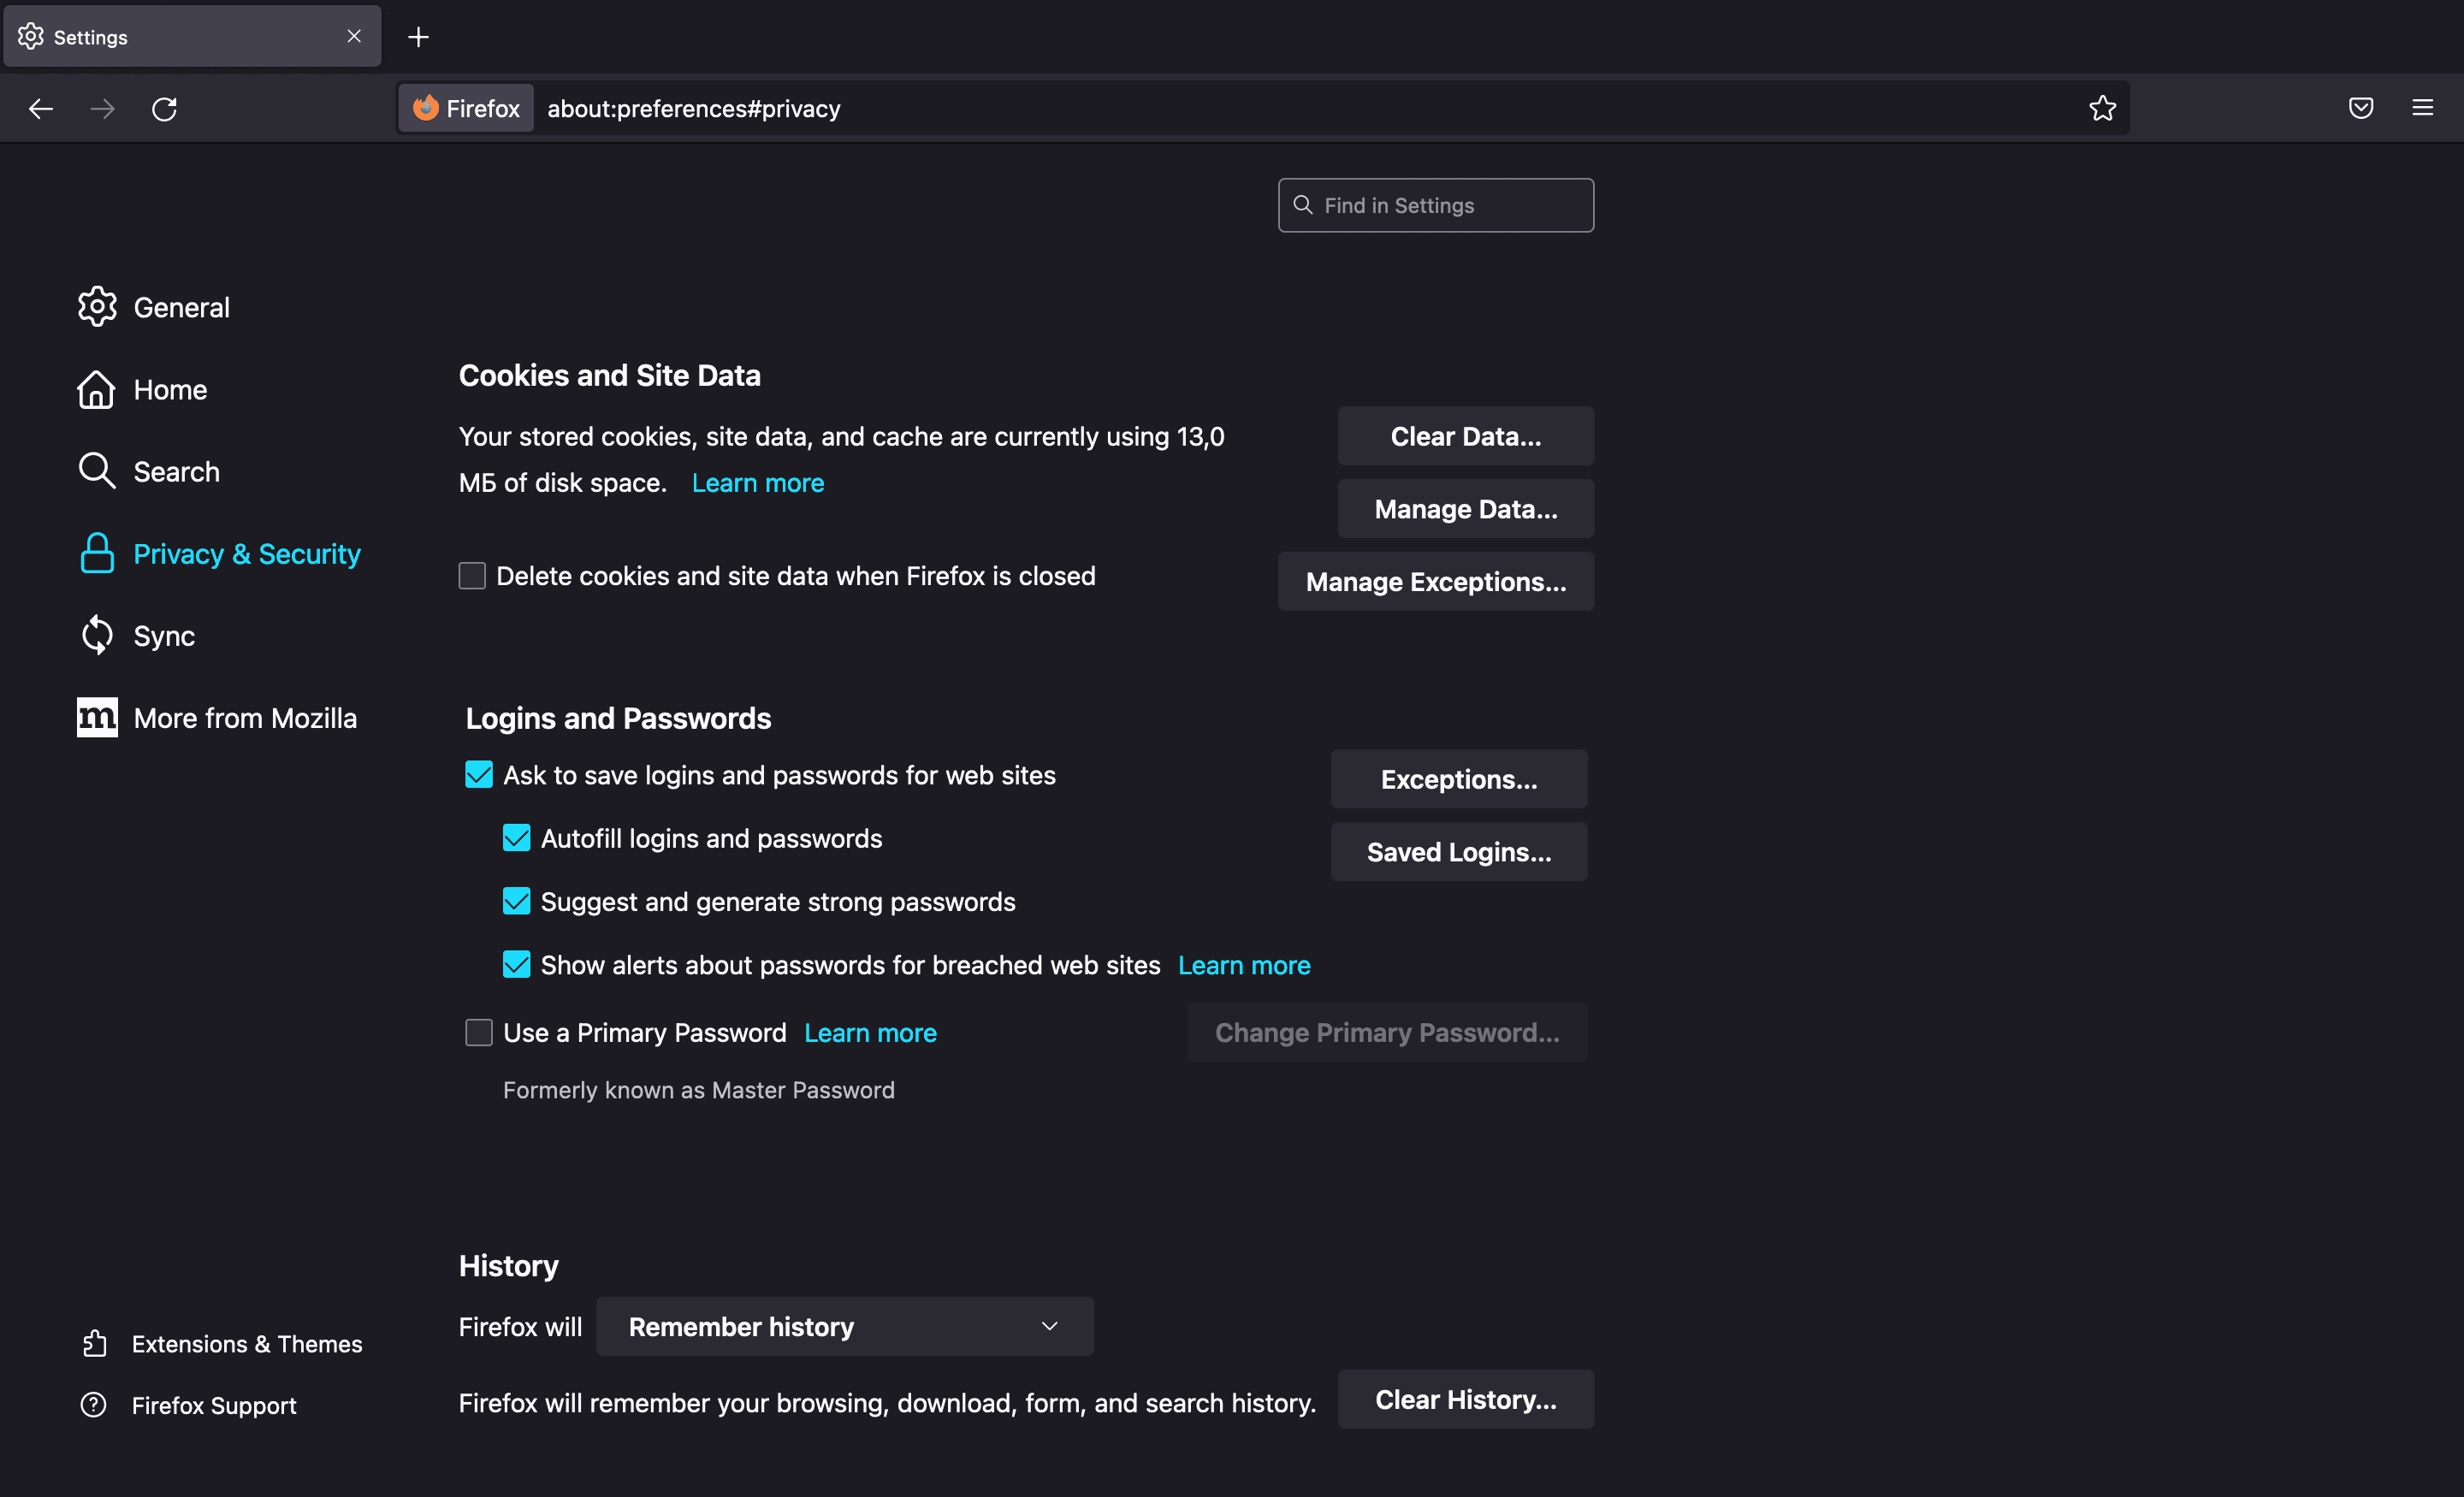Viewport: 2464px width, 1497px height.
Task: Open new tab with plus icon
Action: (418, 37)
